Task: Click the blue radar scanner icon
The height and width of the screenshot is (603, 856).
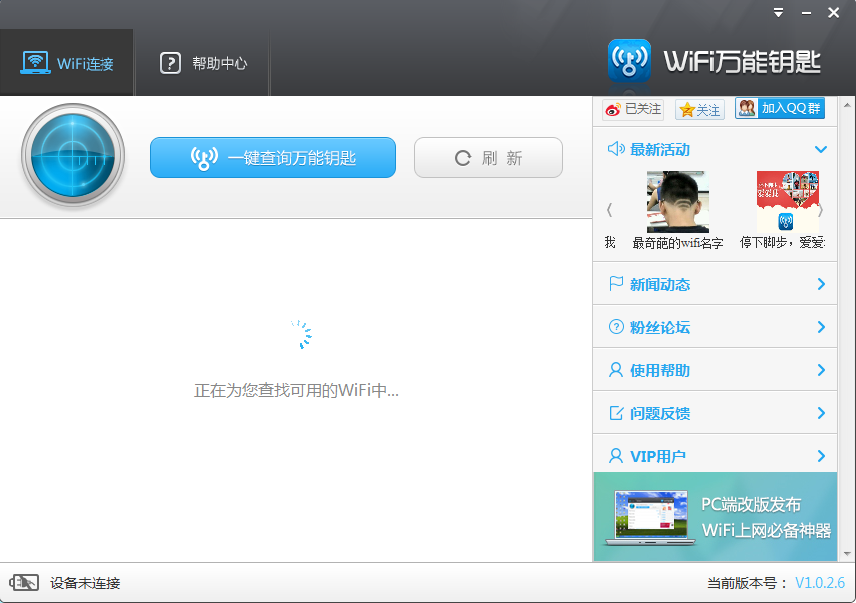Action: [73, 156]
